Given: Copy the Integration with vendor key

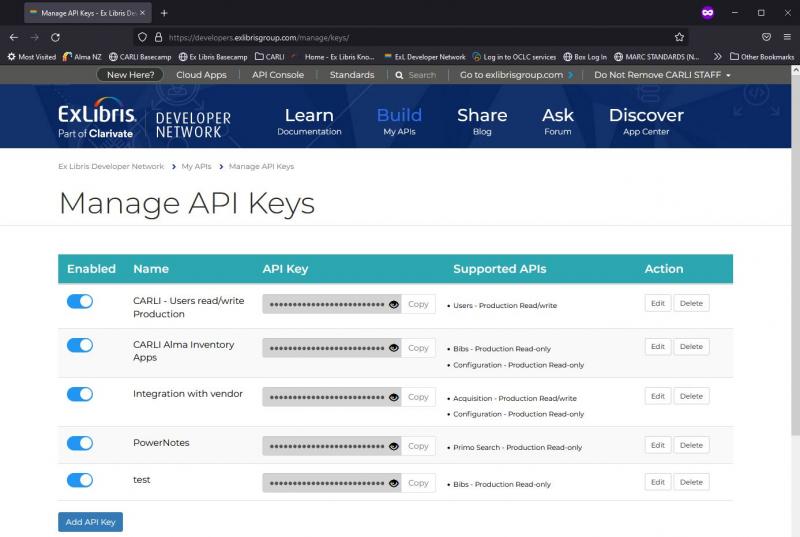Looking at the screenshot, I should 418,397.
